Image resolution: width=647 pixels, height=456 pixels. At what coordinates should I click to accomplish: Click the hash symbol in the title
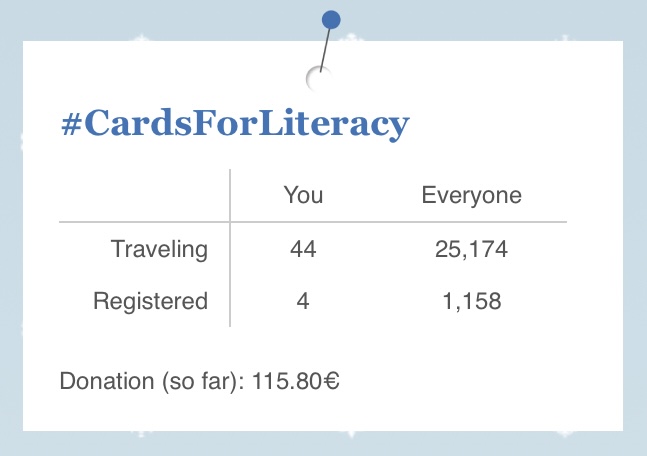[x=71, y=125]
